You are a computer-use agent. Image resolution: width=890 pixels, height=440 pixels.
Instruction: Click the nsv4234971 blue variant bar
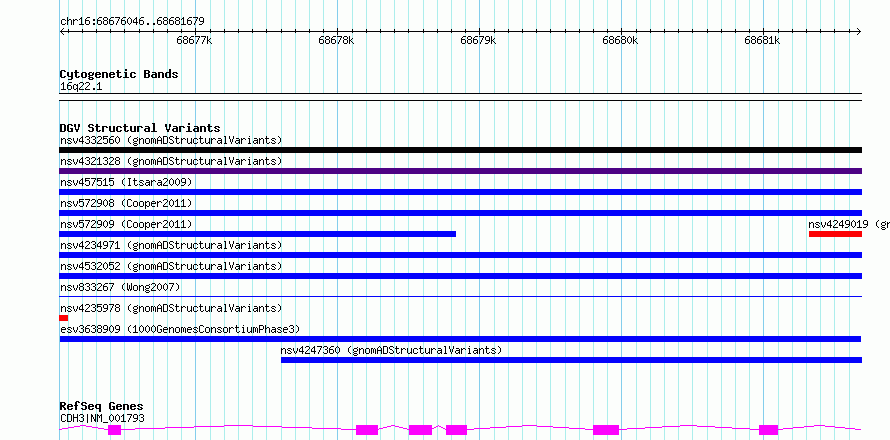click(x=460, y=255)
